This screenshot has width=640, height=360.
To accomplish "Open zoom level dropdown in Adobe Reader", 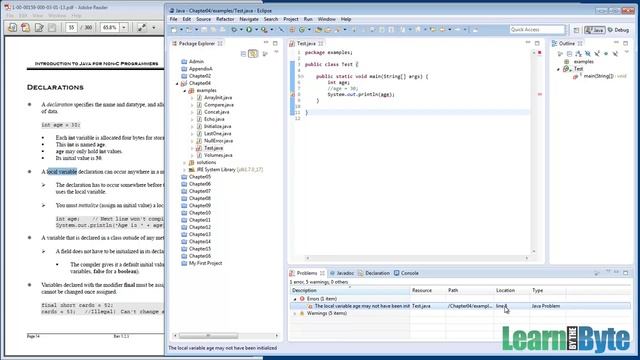I will 124,27.
